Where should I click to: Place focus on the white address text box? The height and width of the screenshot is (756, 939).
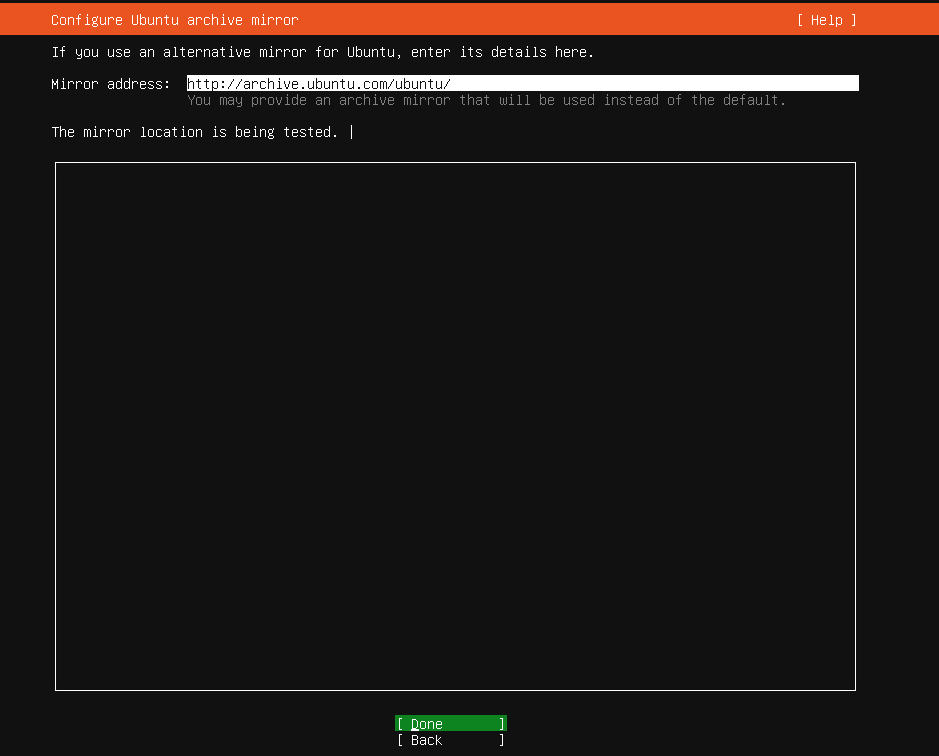[x=520, y=83]
